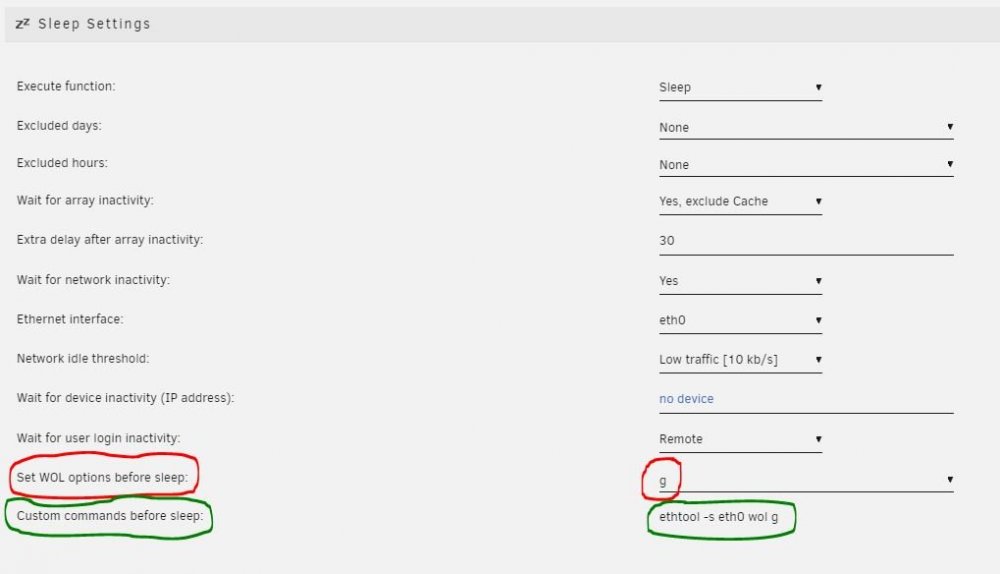Open Set WOL options before sleep dropdown

click(x=806, y=480)
